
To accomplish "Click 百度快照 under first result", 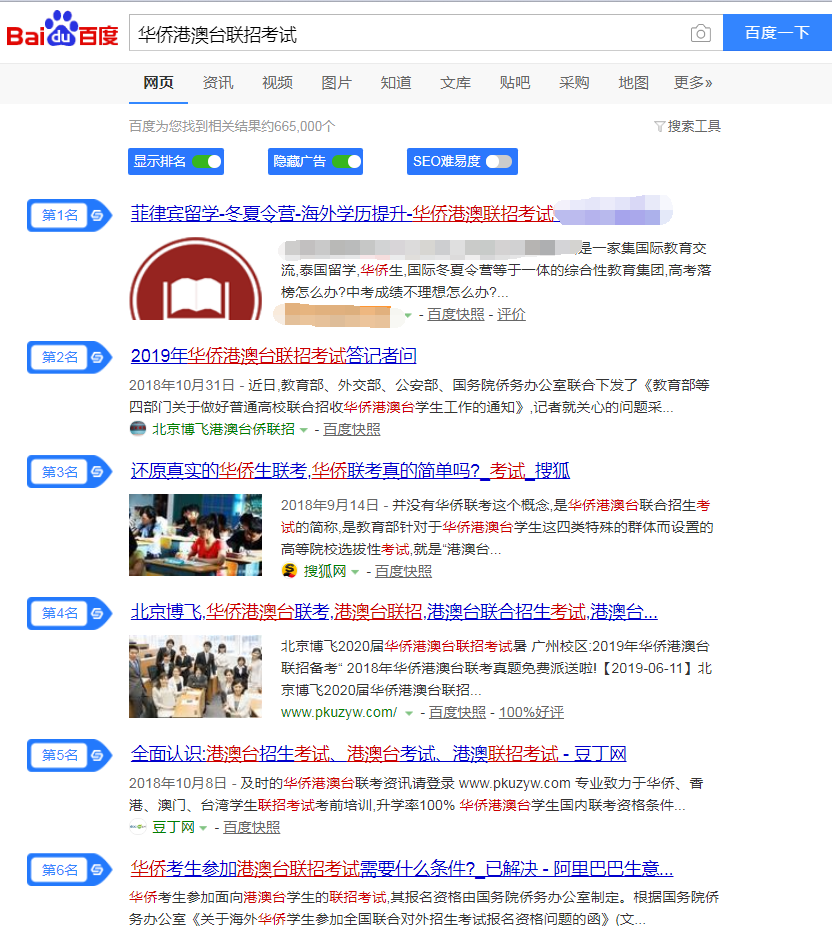I will tap(455, 315).
